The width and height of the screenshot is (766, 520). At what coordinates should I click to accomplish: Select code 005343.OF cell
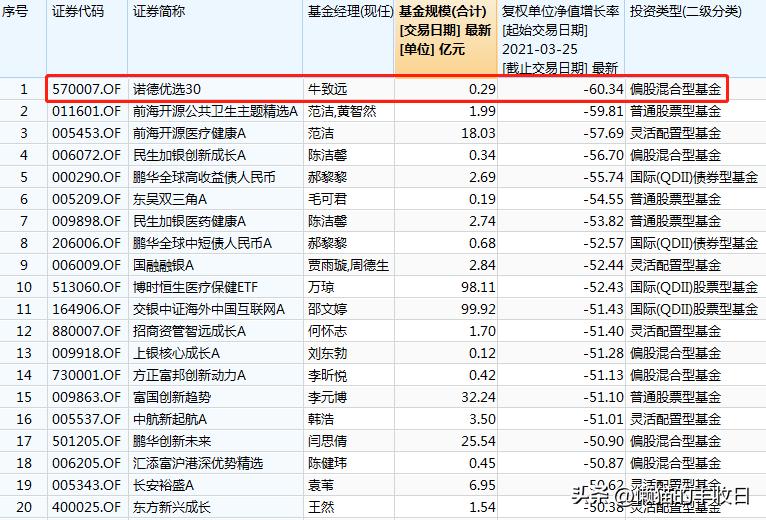coord(86,485)
